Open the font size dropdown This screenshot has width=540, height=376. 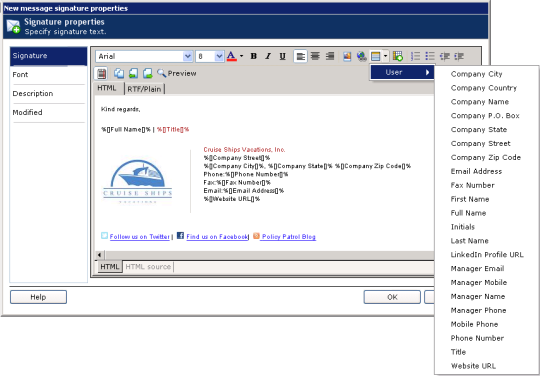coord(219,56)
